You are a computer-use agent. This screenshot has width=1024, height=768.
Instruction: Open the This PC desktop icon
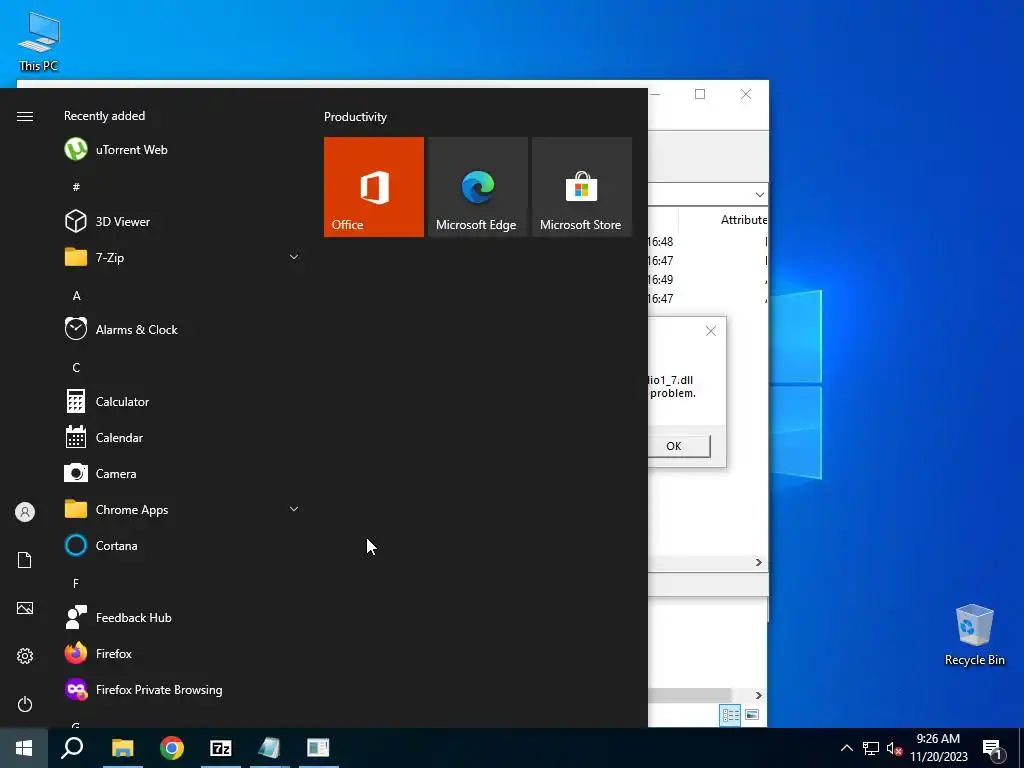click(x=39, y=41)
